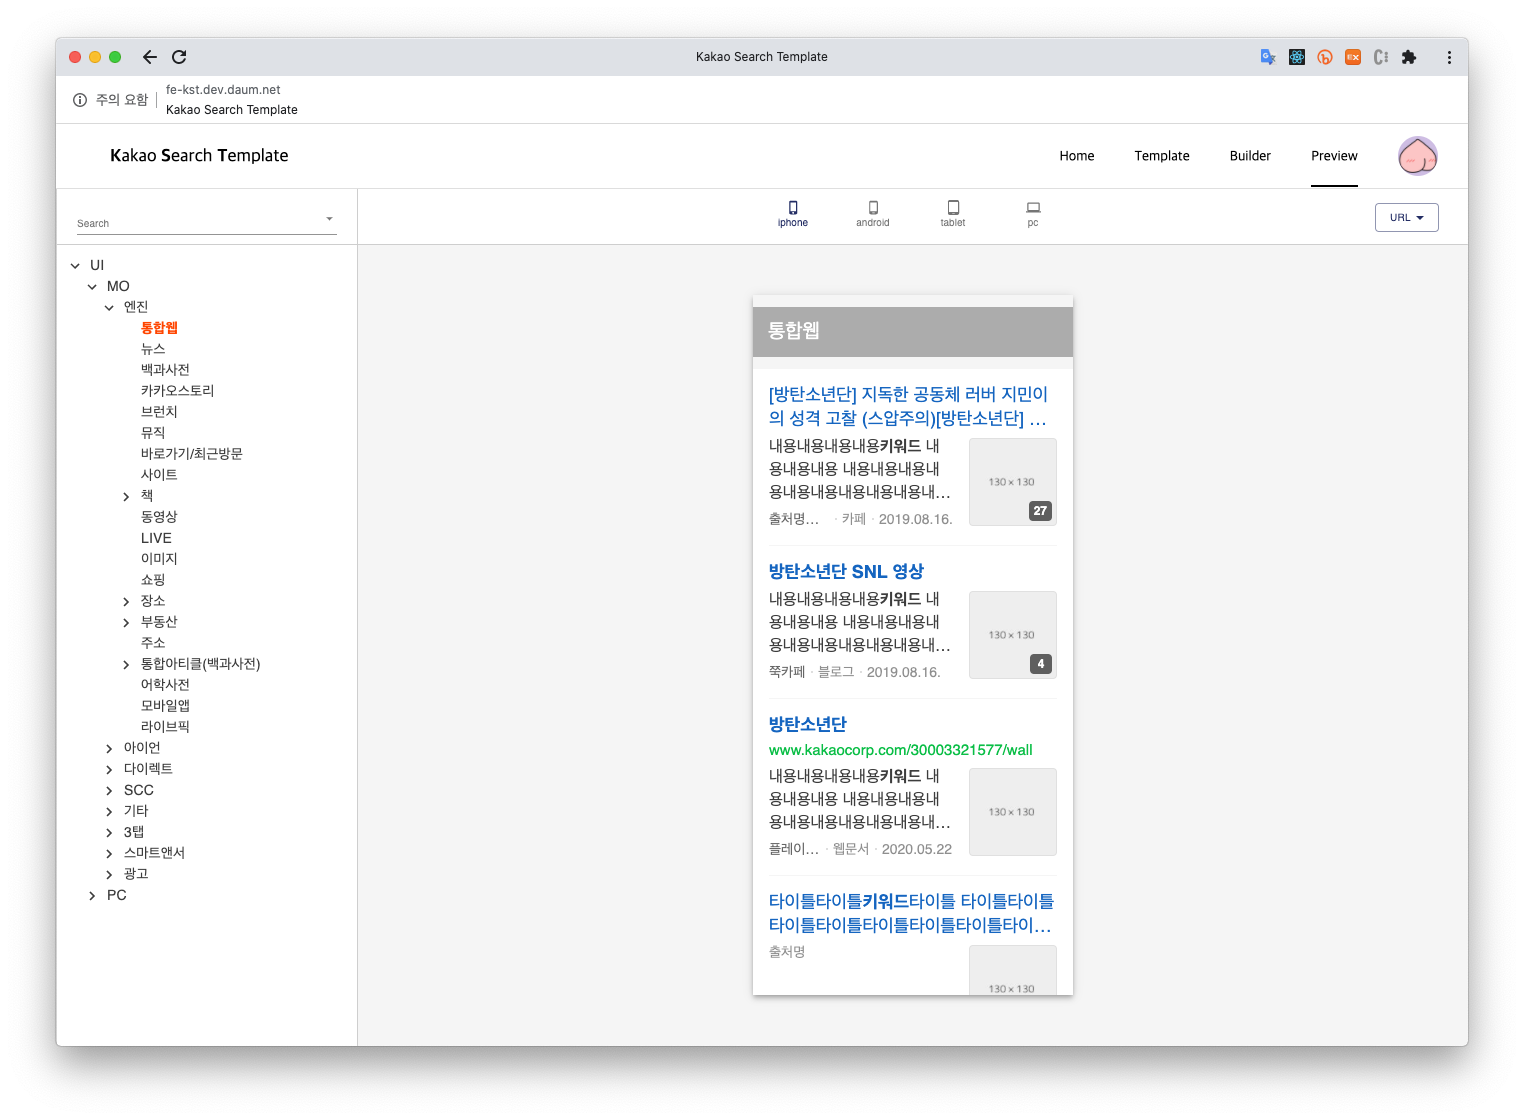Select 뮤직 in the tree
The width and height of the screenshot is (1524, 1120).
pyautogui.click(x=153, y=433)
